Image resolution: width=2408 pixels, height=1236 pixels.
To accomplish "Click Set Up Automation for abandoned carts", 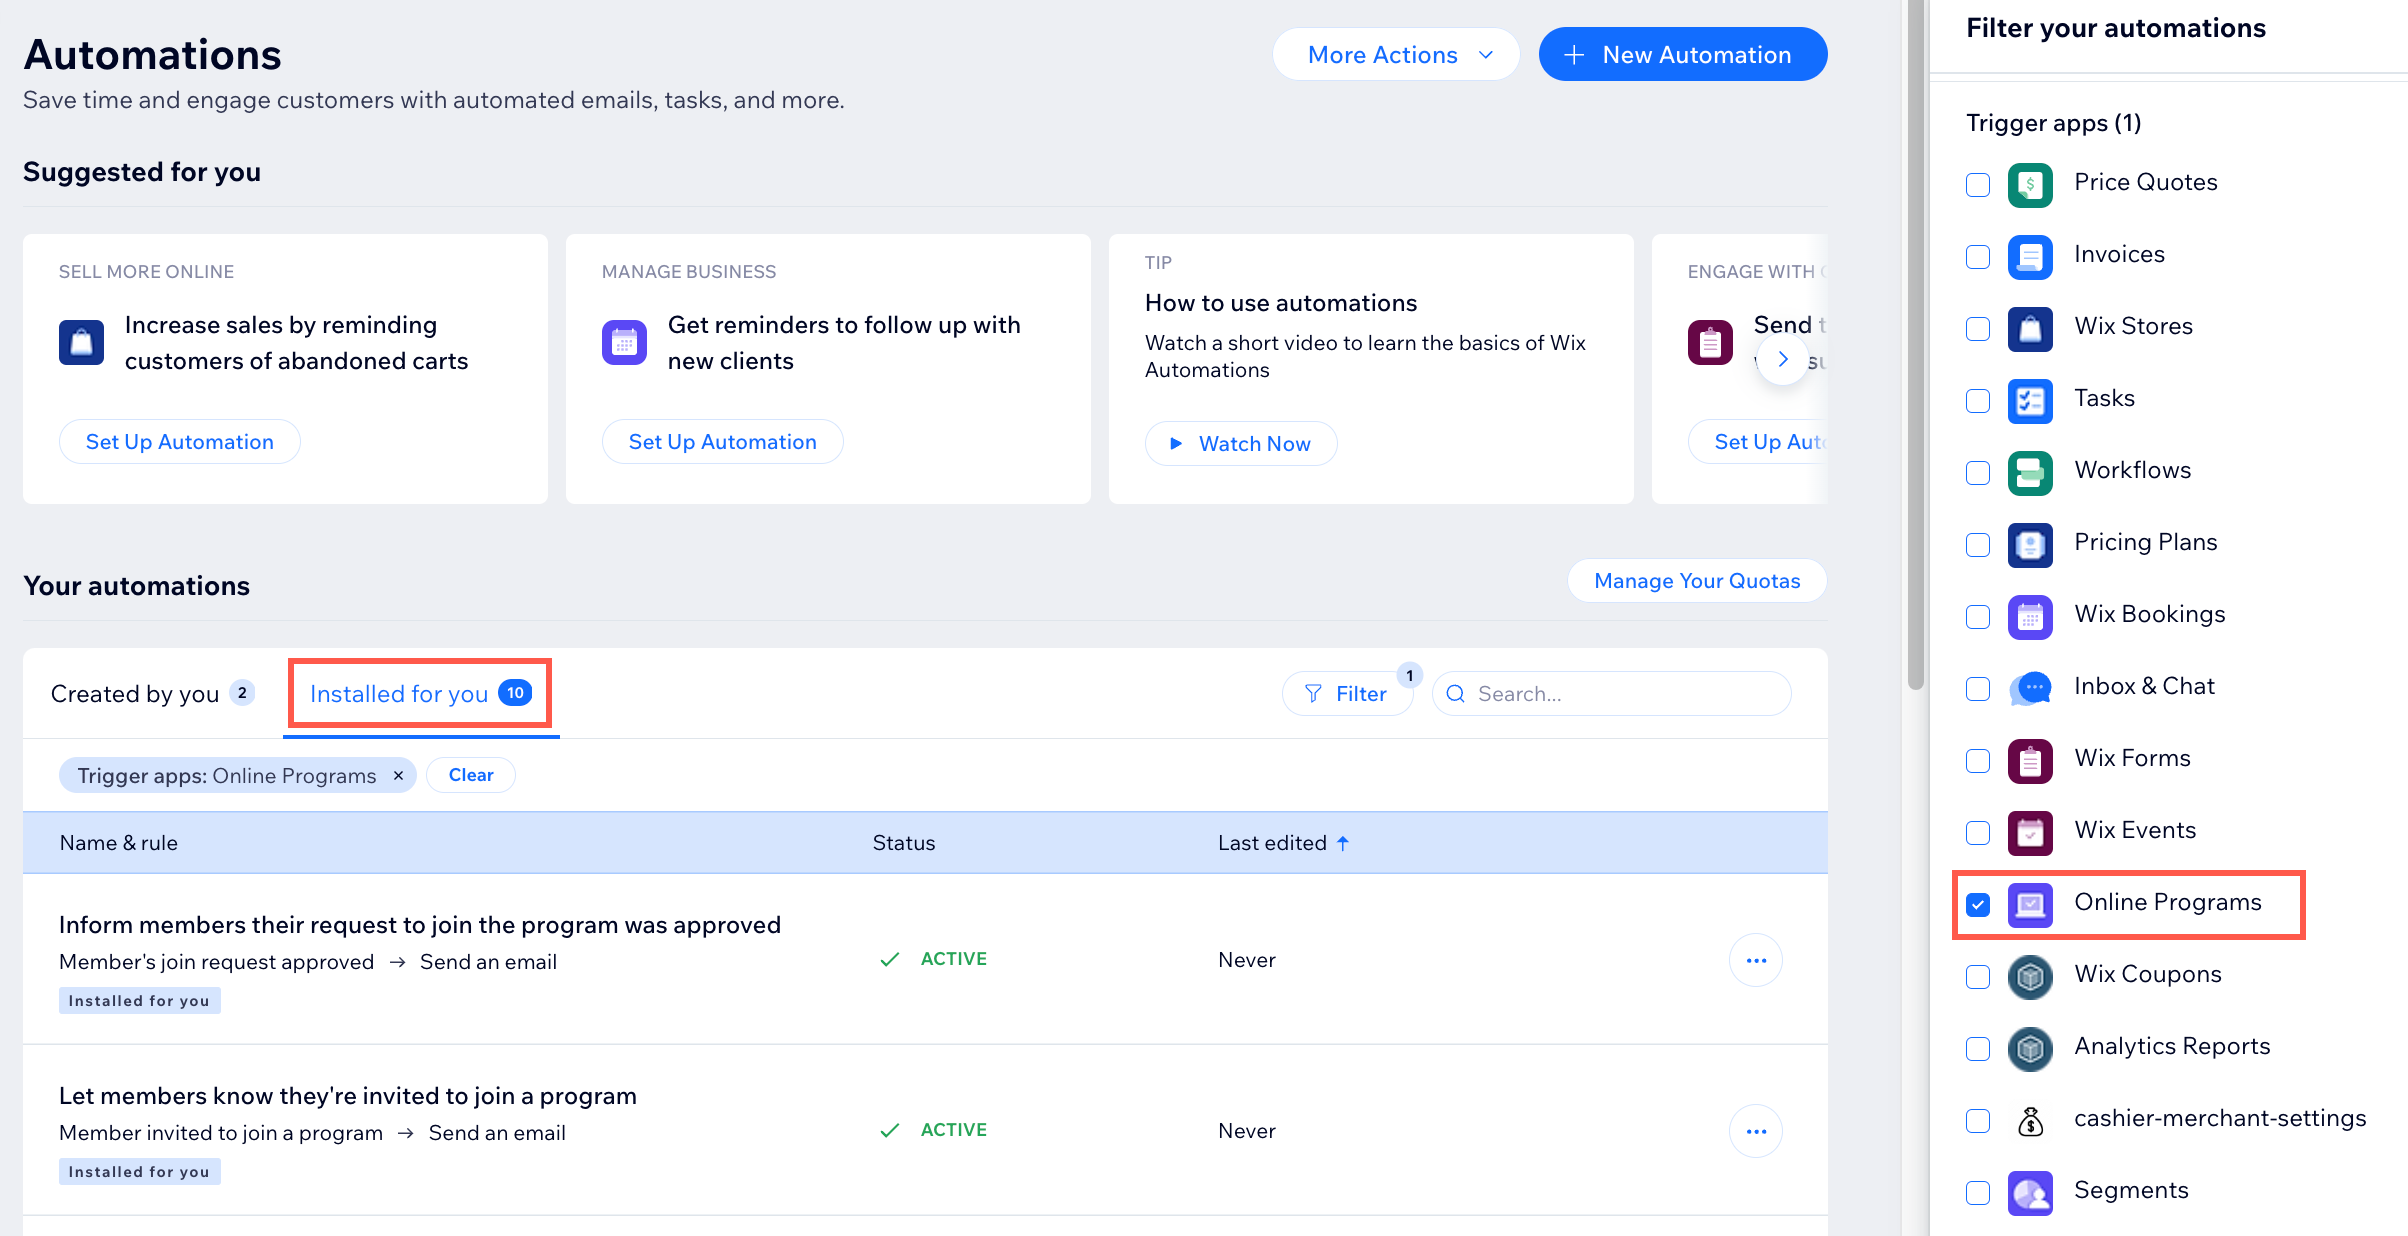I will tap(180, 442).
